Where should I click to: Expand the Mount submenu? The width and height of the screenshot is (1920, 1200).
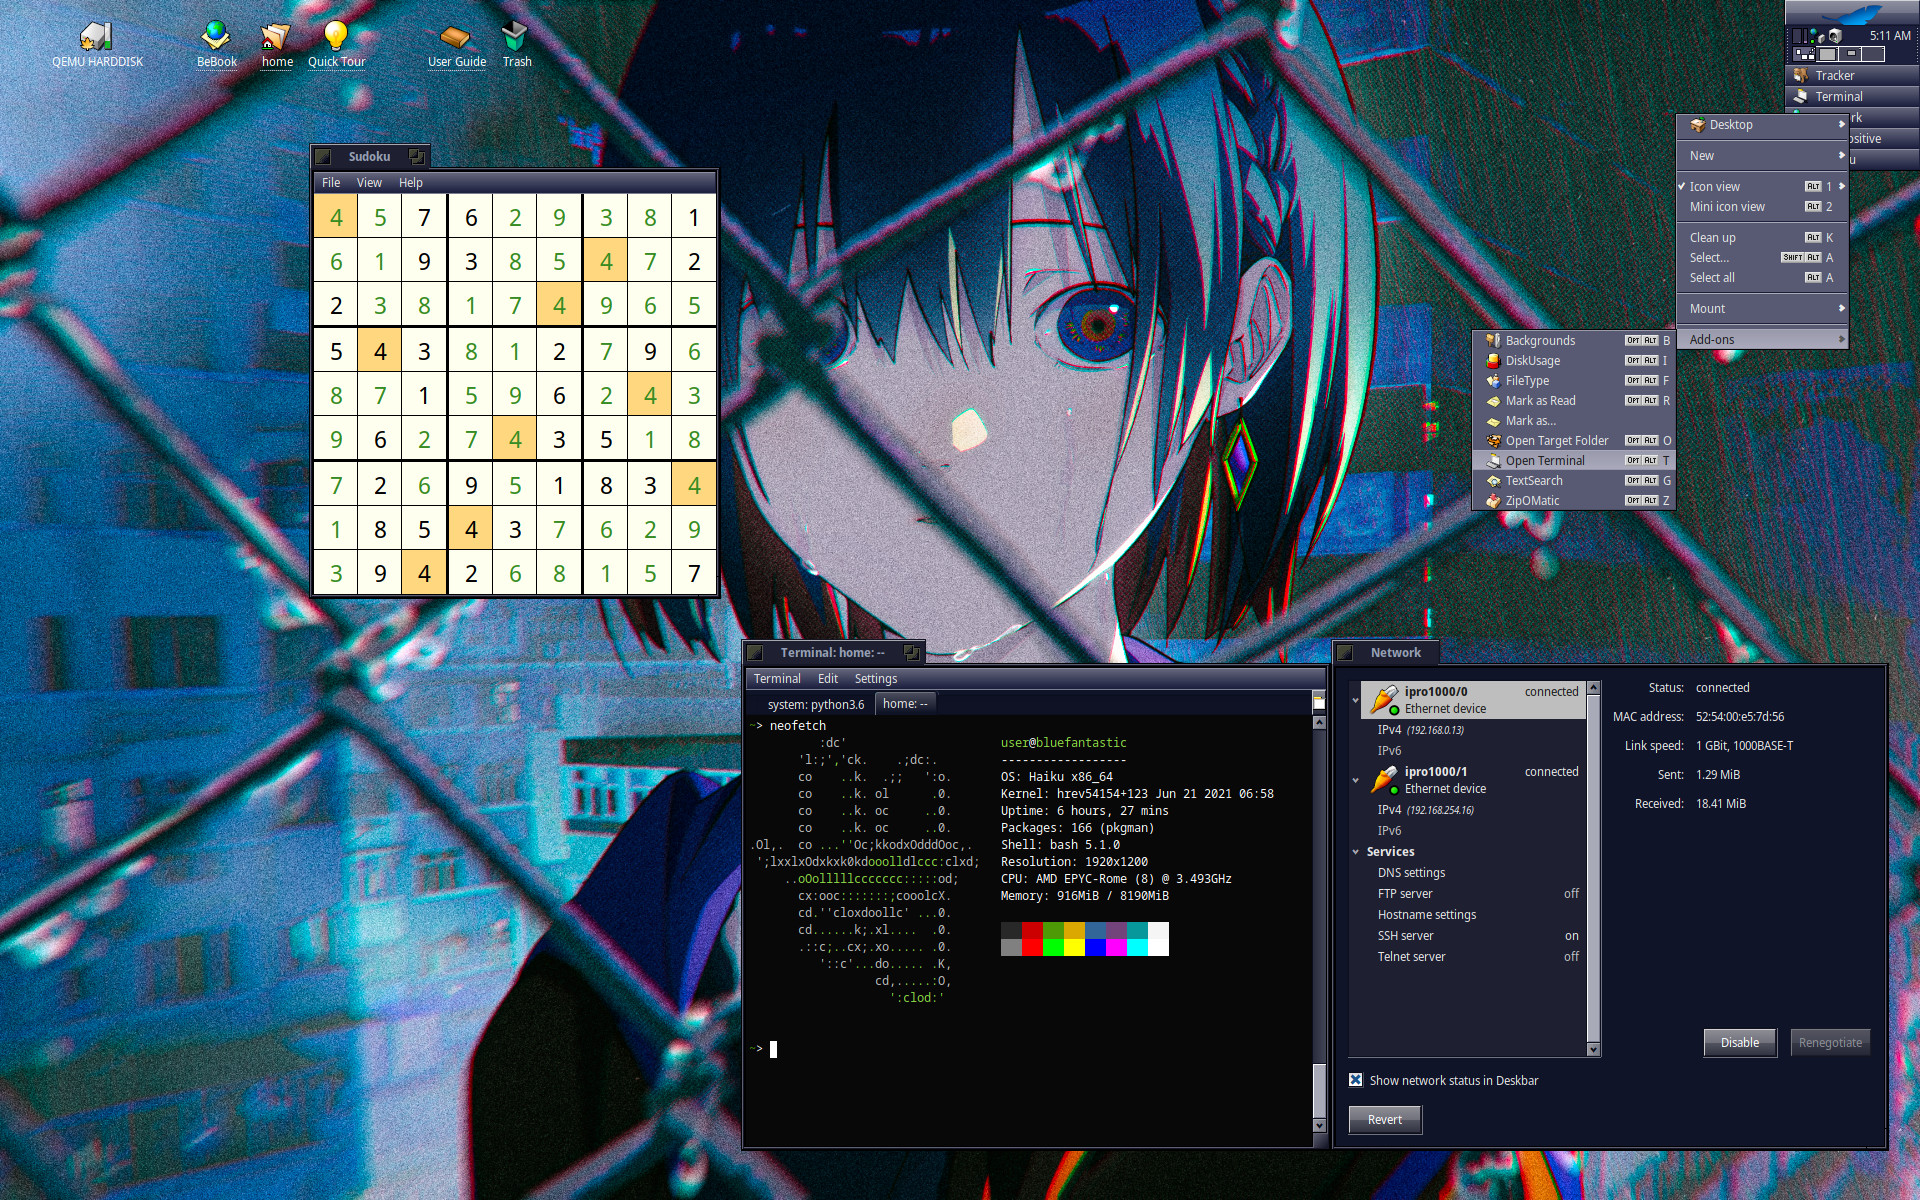(x=1762, y=309)
